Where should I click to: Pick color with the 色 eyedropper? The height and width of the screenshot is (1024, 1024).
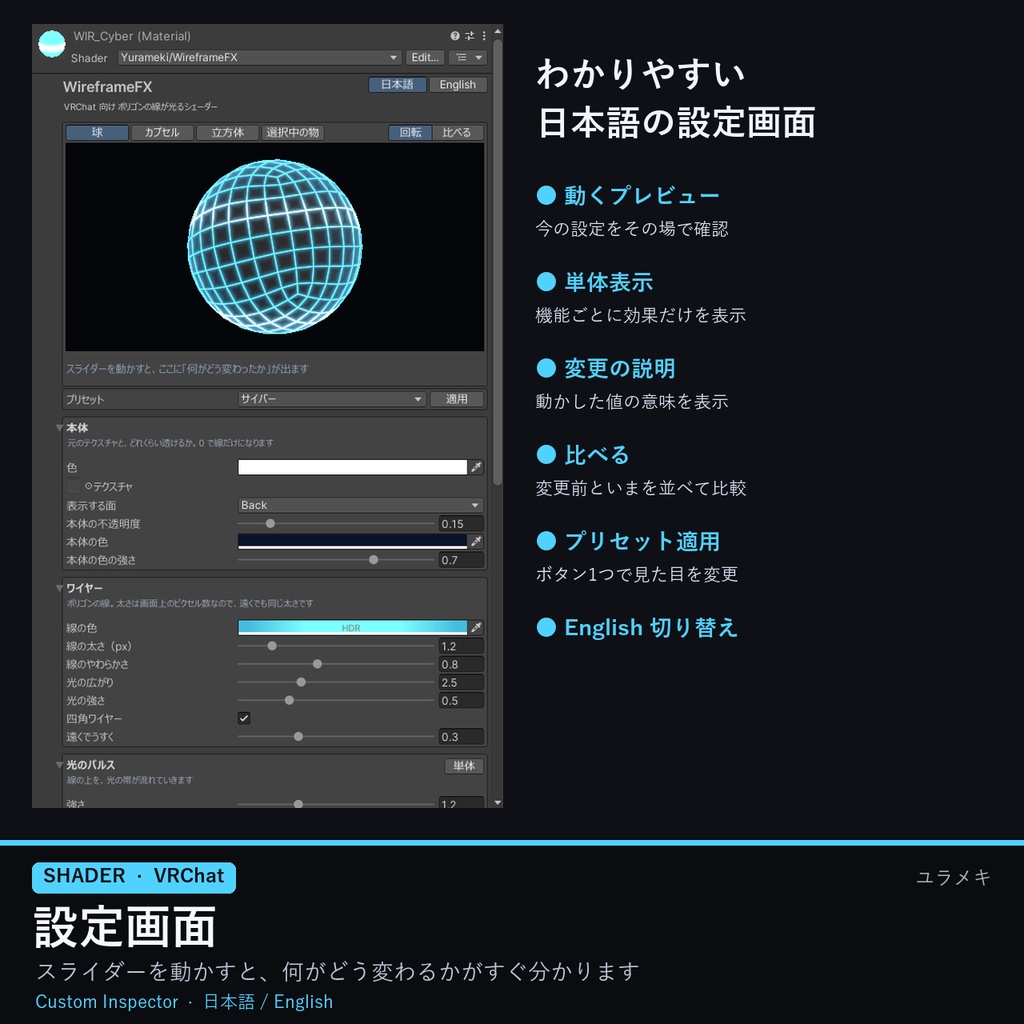point(476,467)
